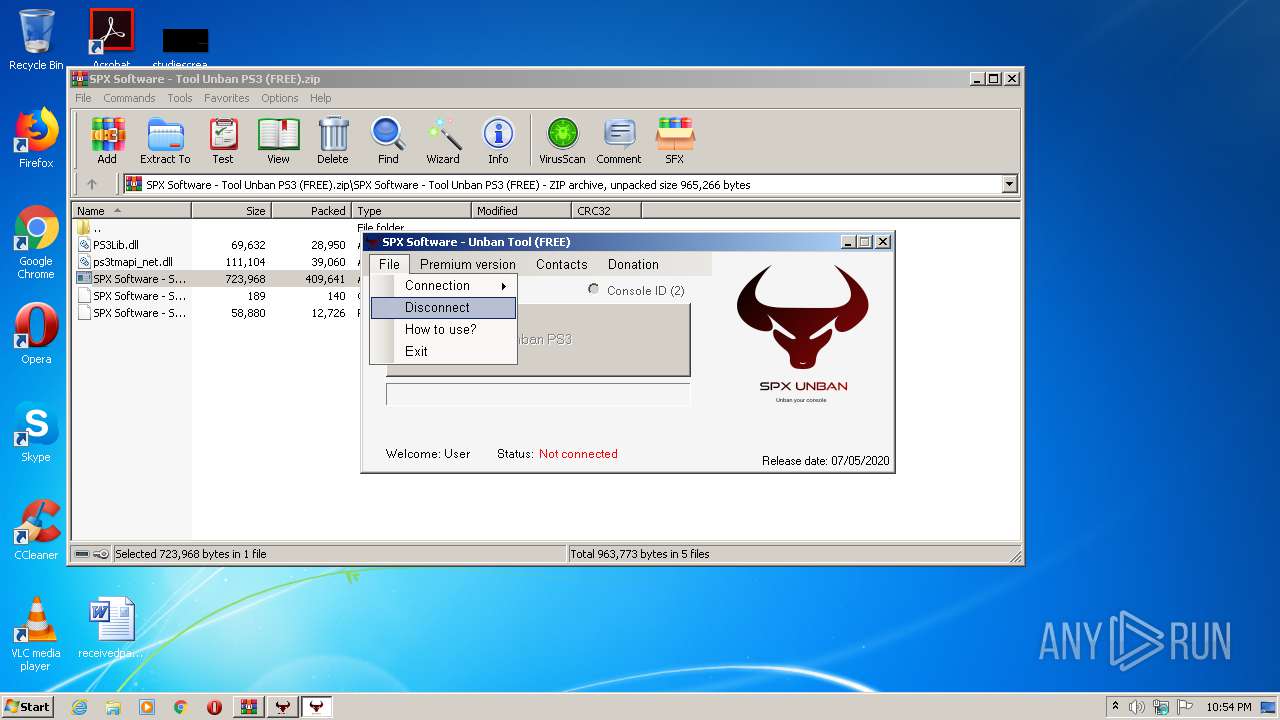Sort by Modified column header
Image resolution: width=1280 pixels, height=720 pixels.
[x=521, y=210]
